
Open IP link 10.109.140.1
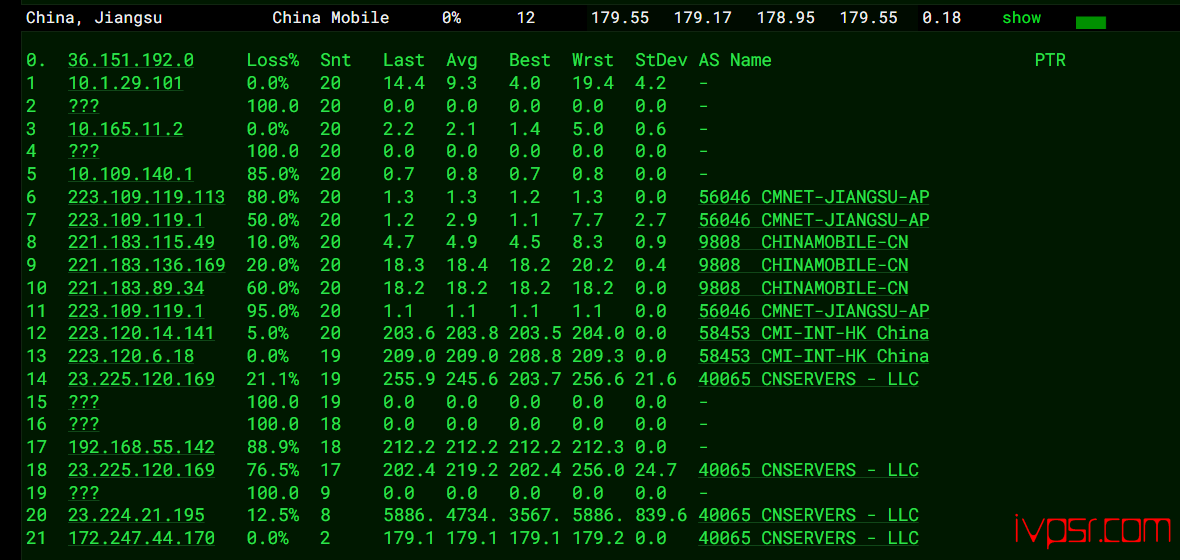point(131,174)
